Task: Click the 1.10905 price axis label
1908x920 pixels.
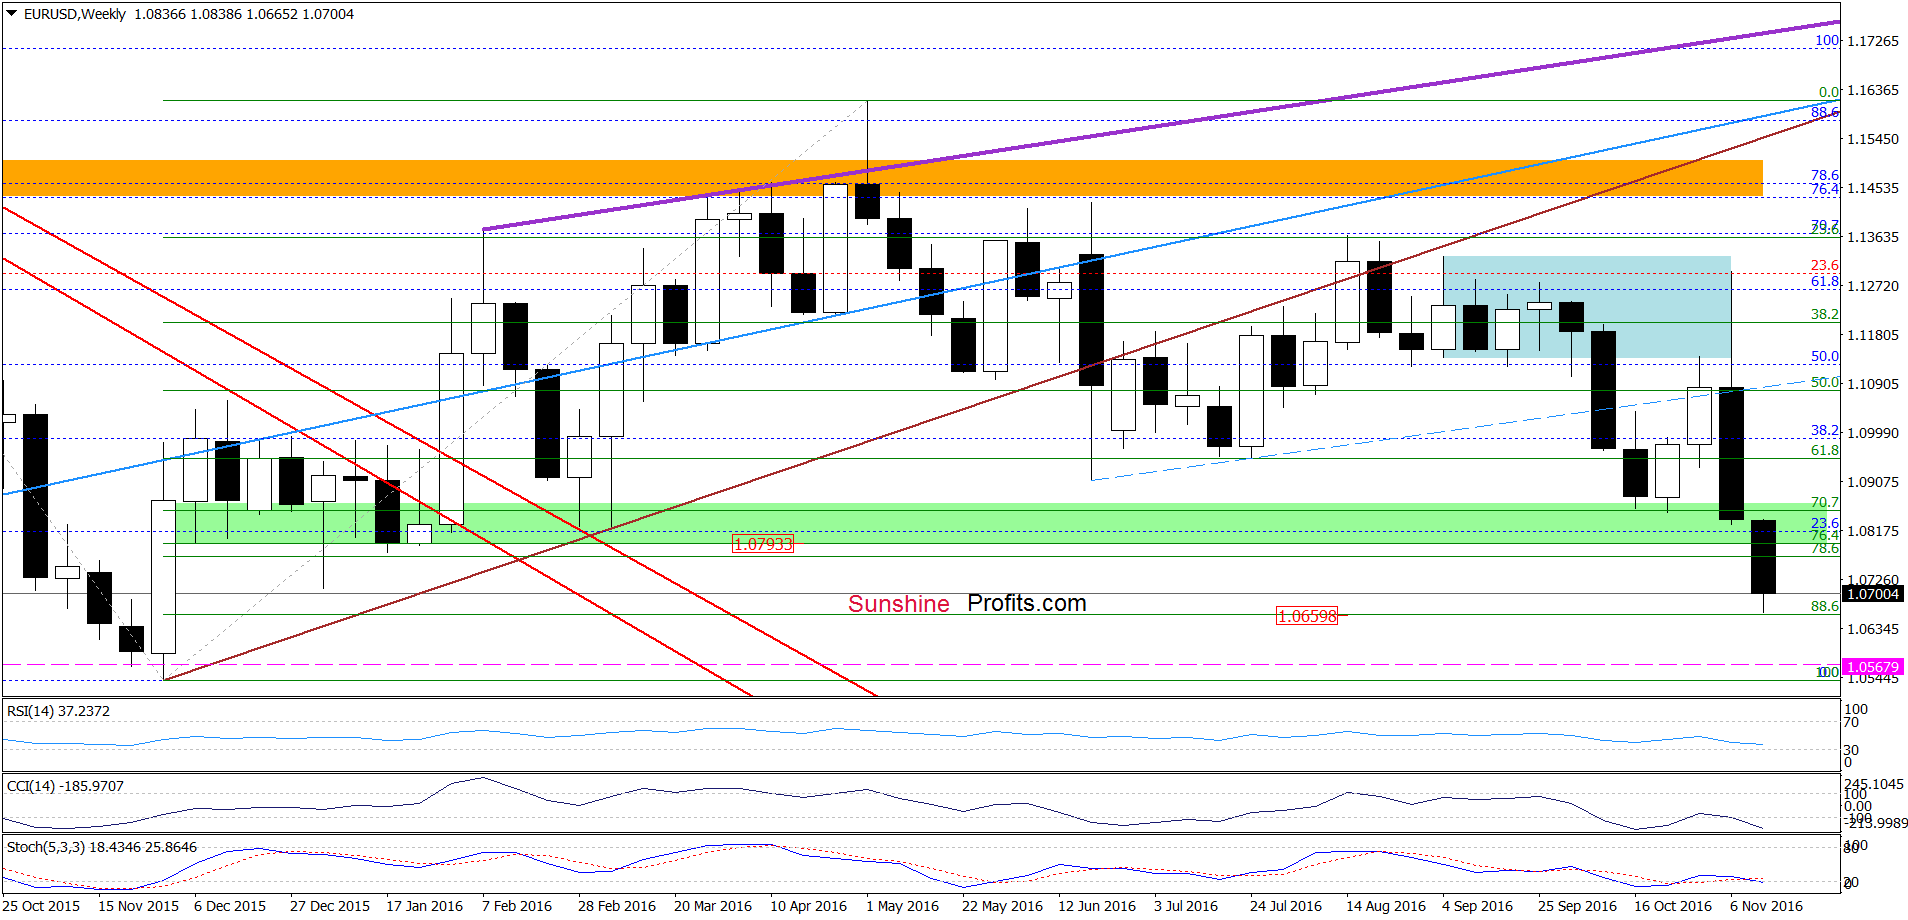Action: (x=1873, y=384)
